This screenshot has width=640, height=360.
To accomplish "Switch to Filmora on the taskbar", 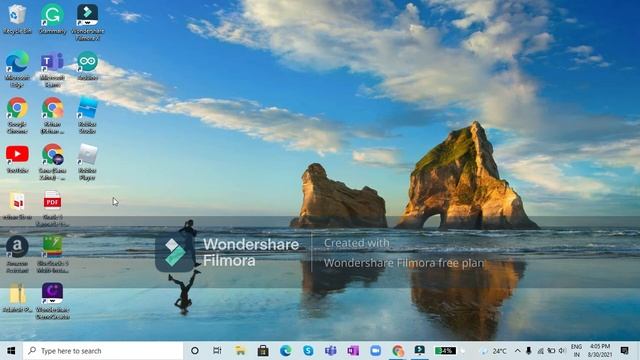I will [420, 351].
